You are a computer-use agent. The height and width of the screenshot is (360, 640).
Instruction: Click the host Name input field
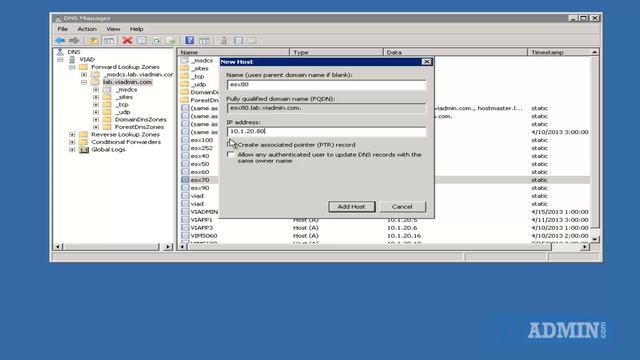click(x=327, y=84)
